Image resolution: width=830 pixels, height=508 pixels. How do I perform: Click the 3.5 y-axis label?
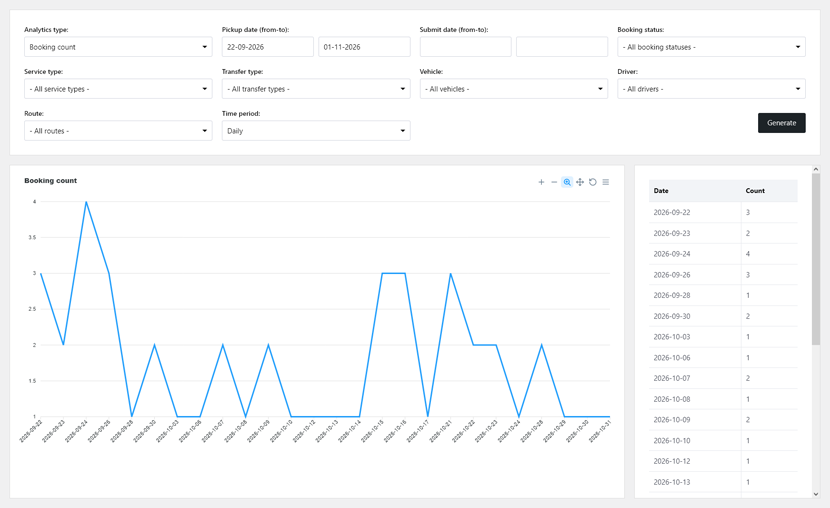coord(33,238)
